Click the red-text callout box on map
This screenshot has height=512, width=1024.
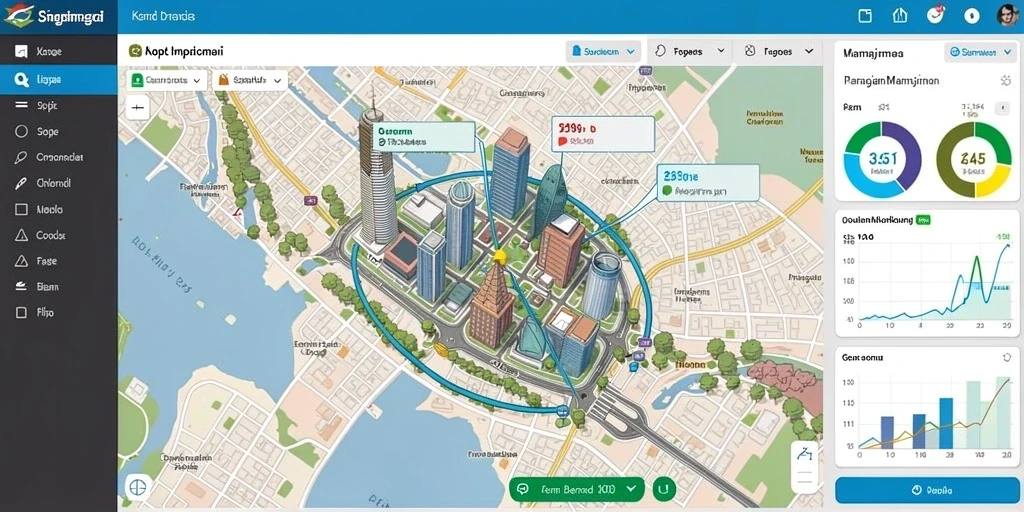tap(603, 134)
